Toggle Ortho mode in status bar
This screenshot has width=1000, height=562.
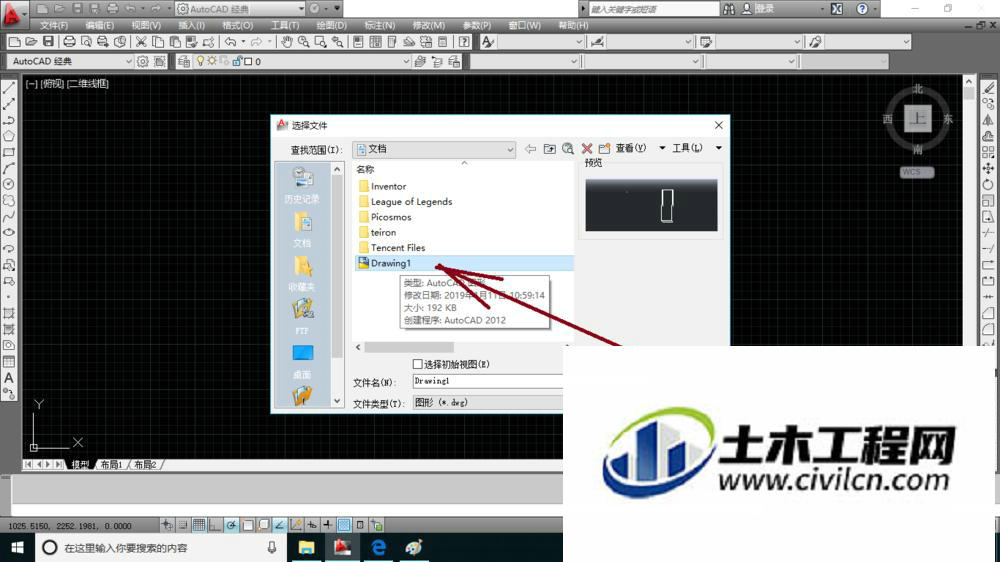coord(215,525)
